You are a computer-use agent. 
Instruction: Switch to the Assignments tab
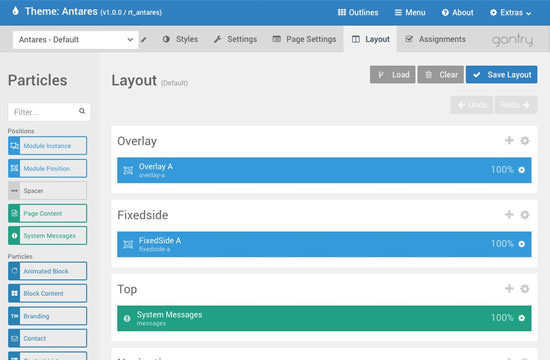pos(435,39)
